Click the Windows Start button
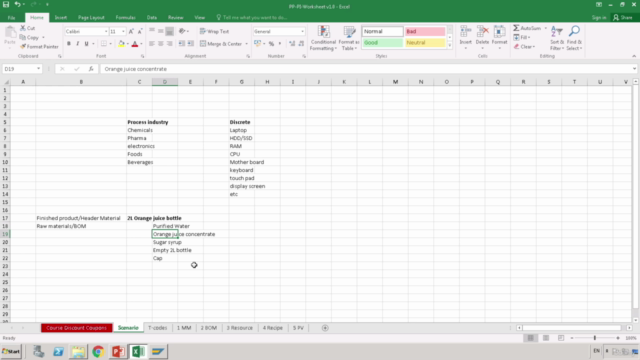The image size is (640, 360). pyautogui.click(x=11, y=351)
